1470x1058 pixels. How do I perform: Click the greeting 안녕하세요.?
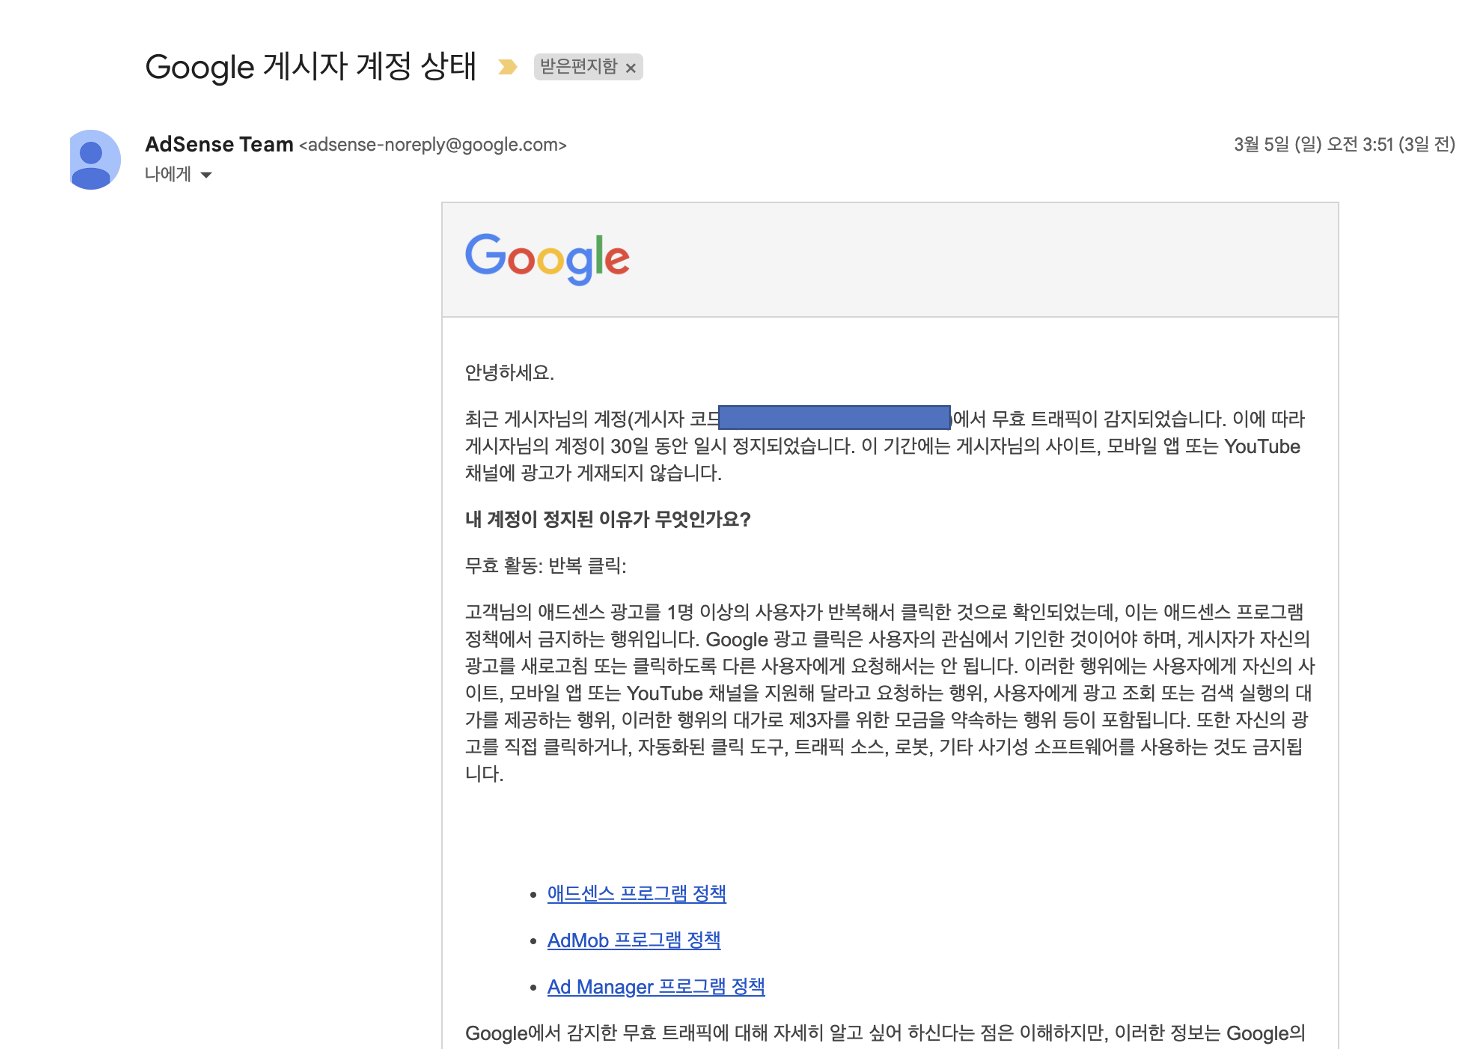pos(510,373)
